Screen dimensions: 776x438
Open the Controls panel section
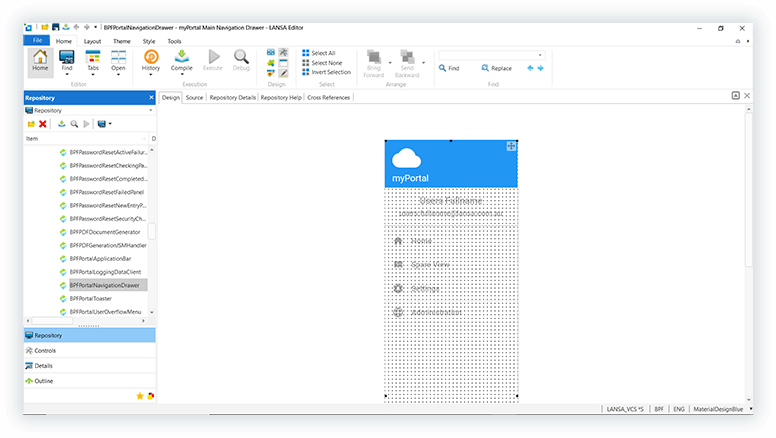(90, 350)
